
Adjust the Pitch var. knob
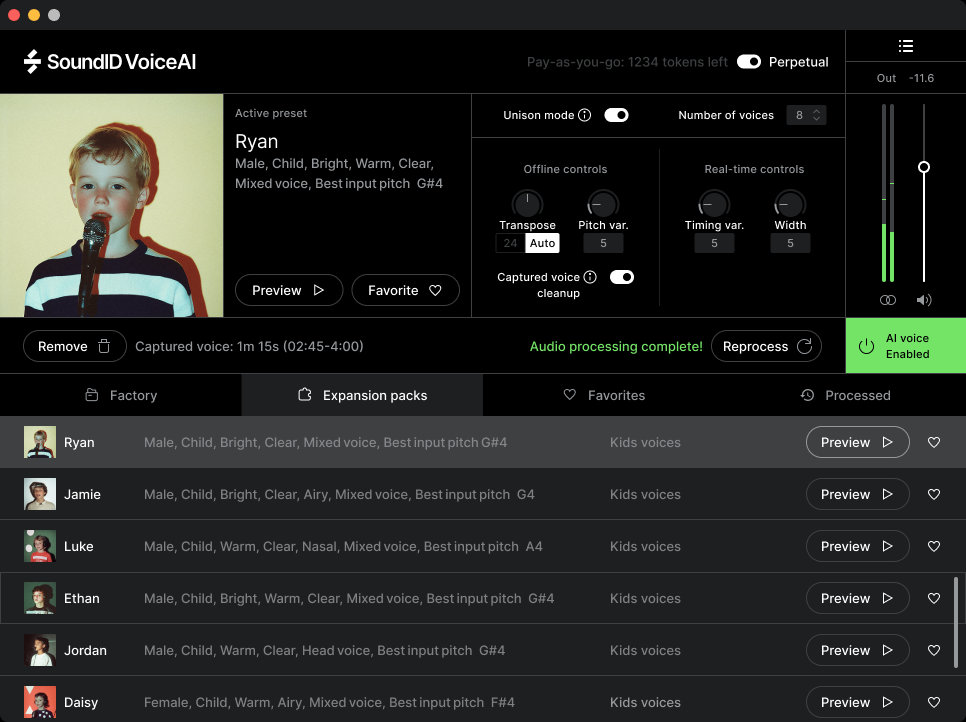[601, 203]
